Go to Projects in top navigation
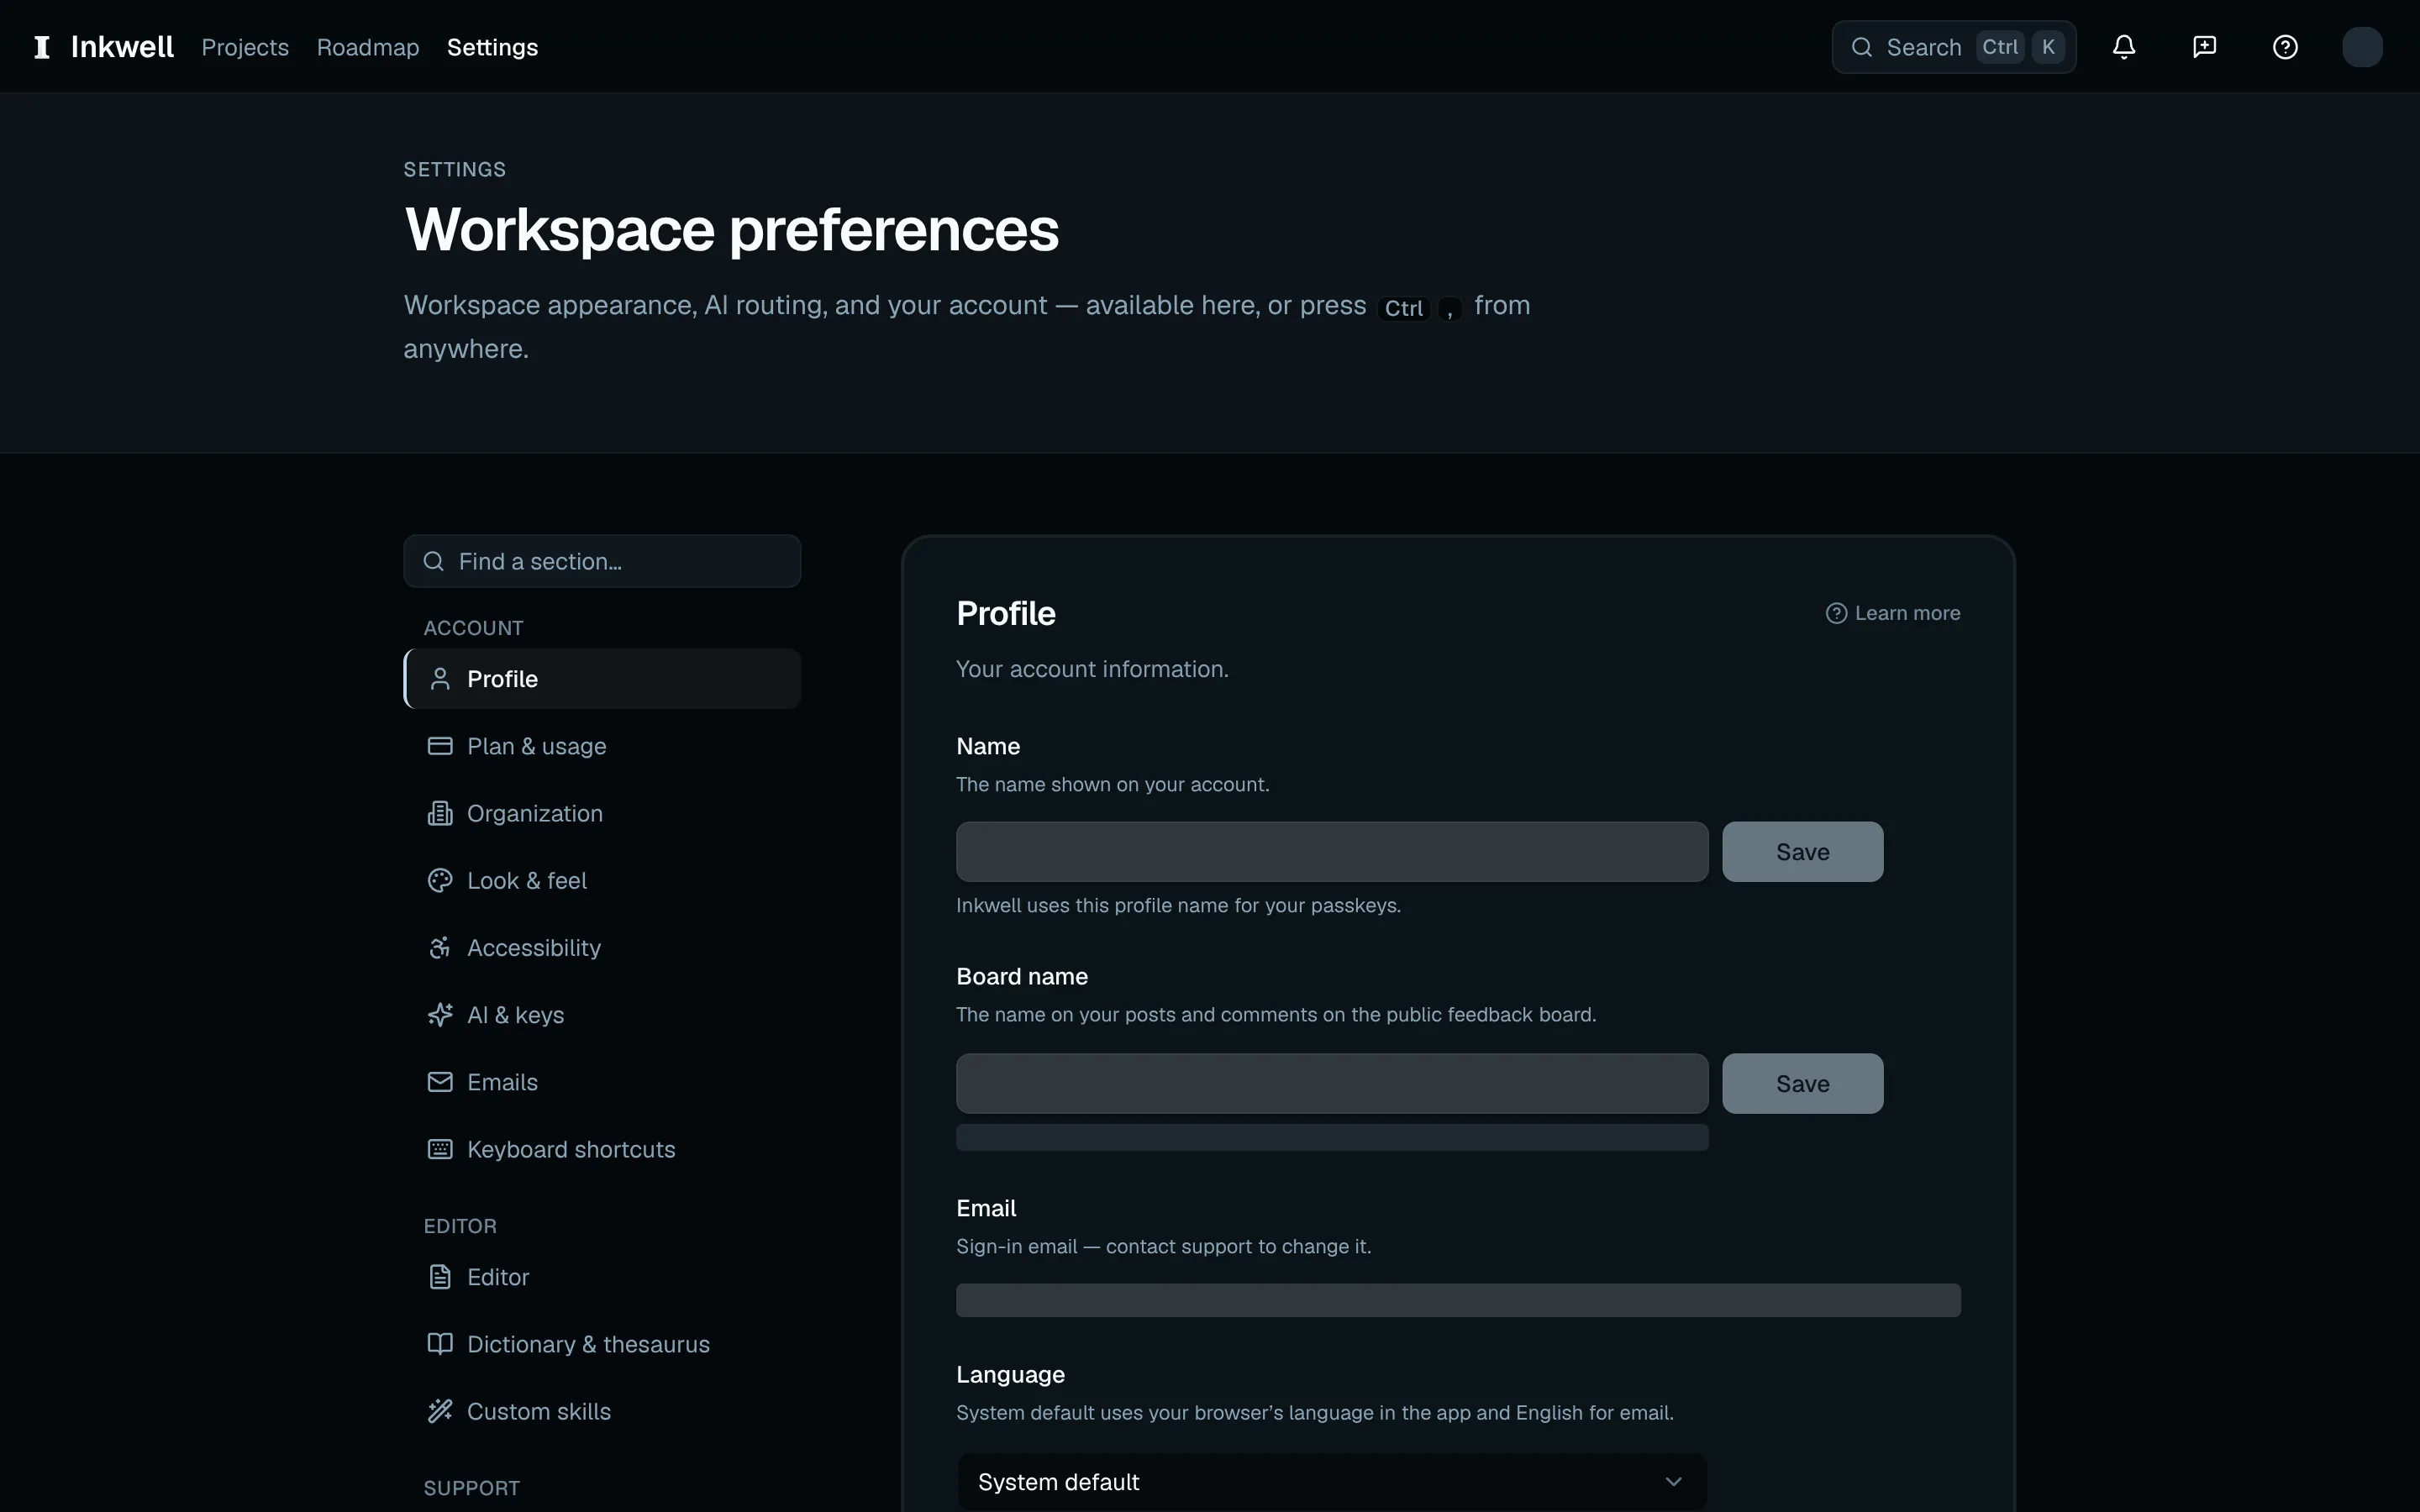This screenshot has width=2420, height=1512. click(245, 47)
